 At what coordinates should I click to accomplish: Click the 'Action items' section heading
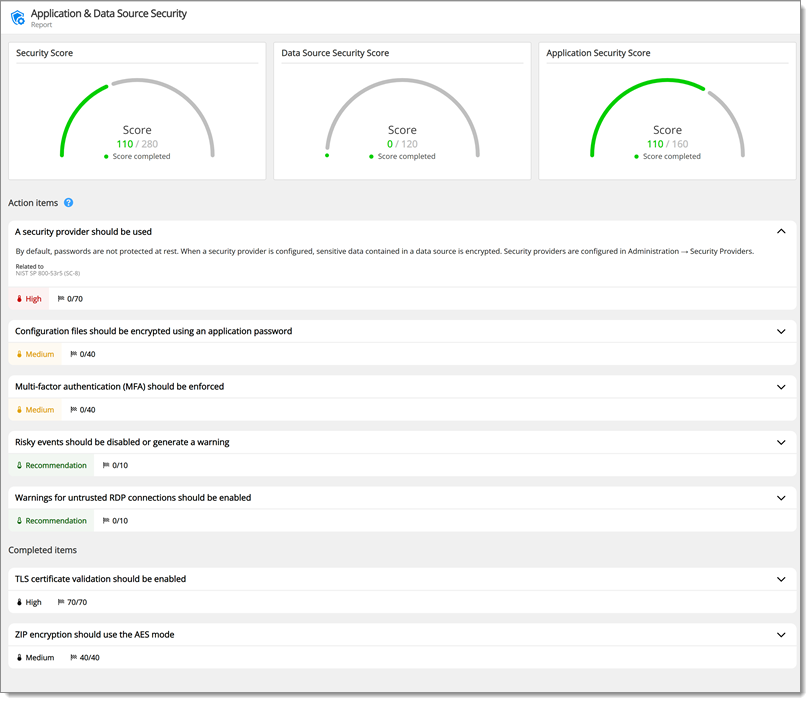[x=33, y=203]
